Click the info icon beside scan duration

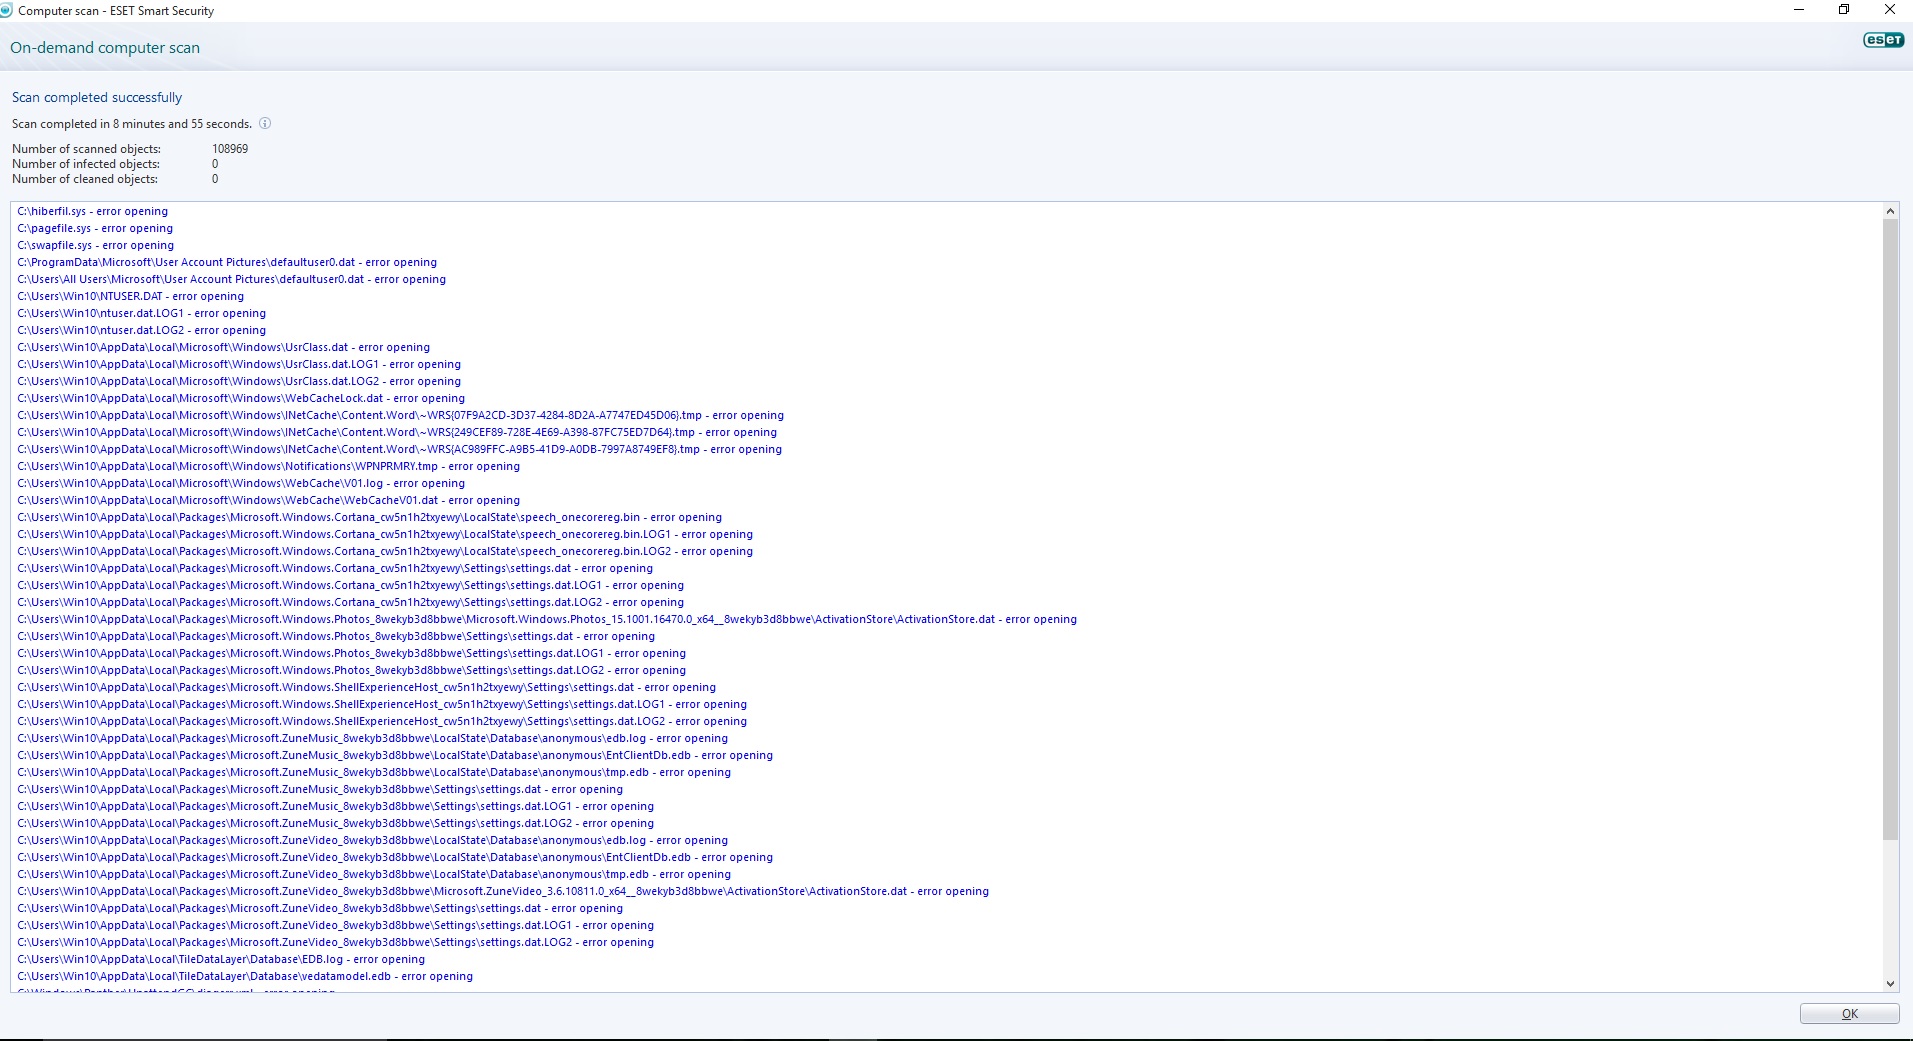coord(265,124)
